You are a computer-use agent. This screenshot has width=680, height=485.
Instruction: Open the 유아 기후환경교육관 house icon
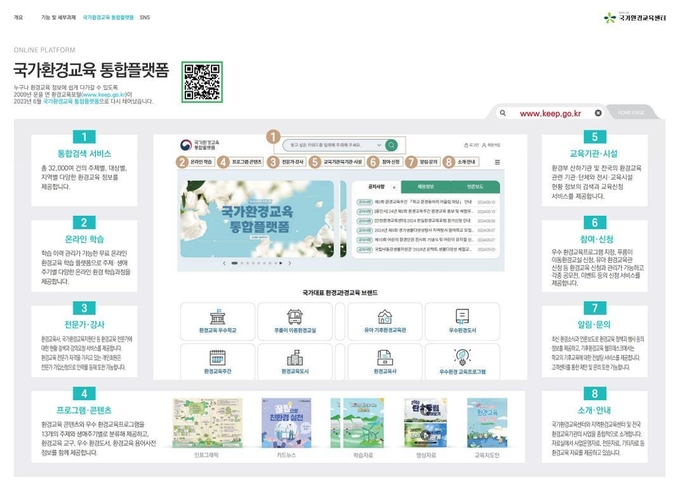point(383,318)
